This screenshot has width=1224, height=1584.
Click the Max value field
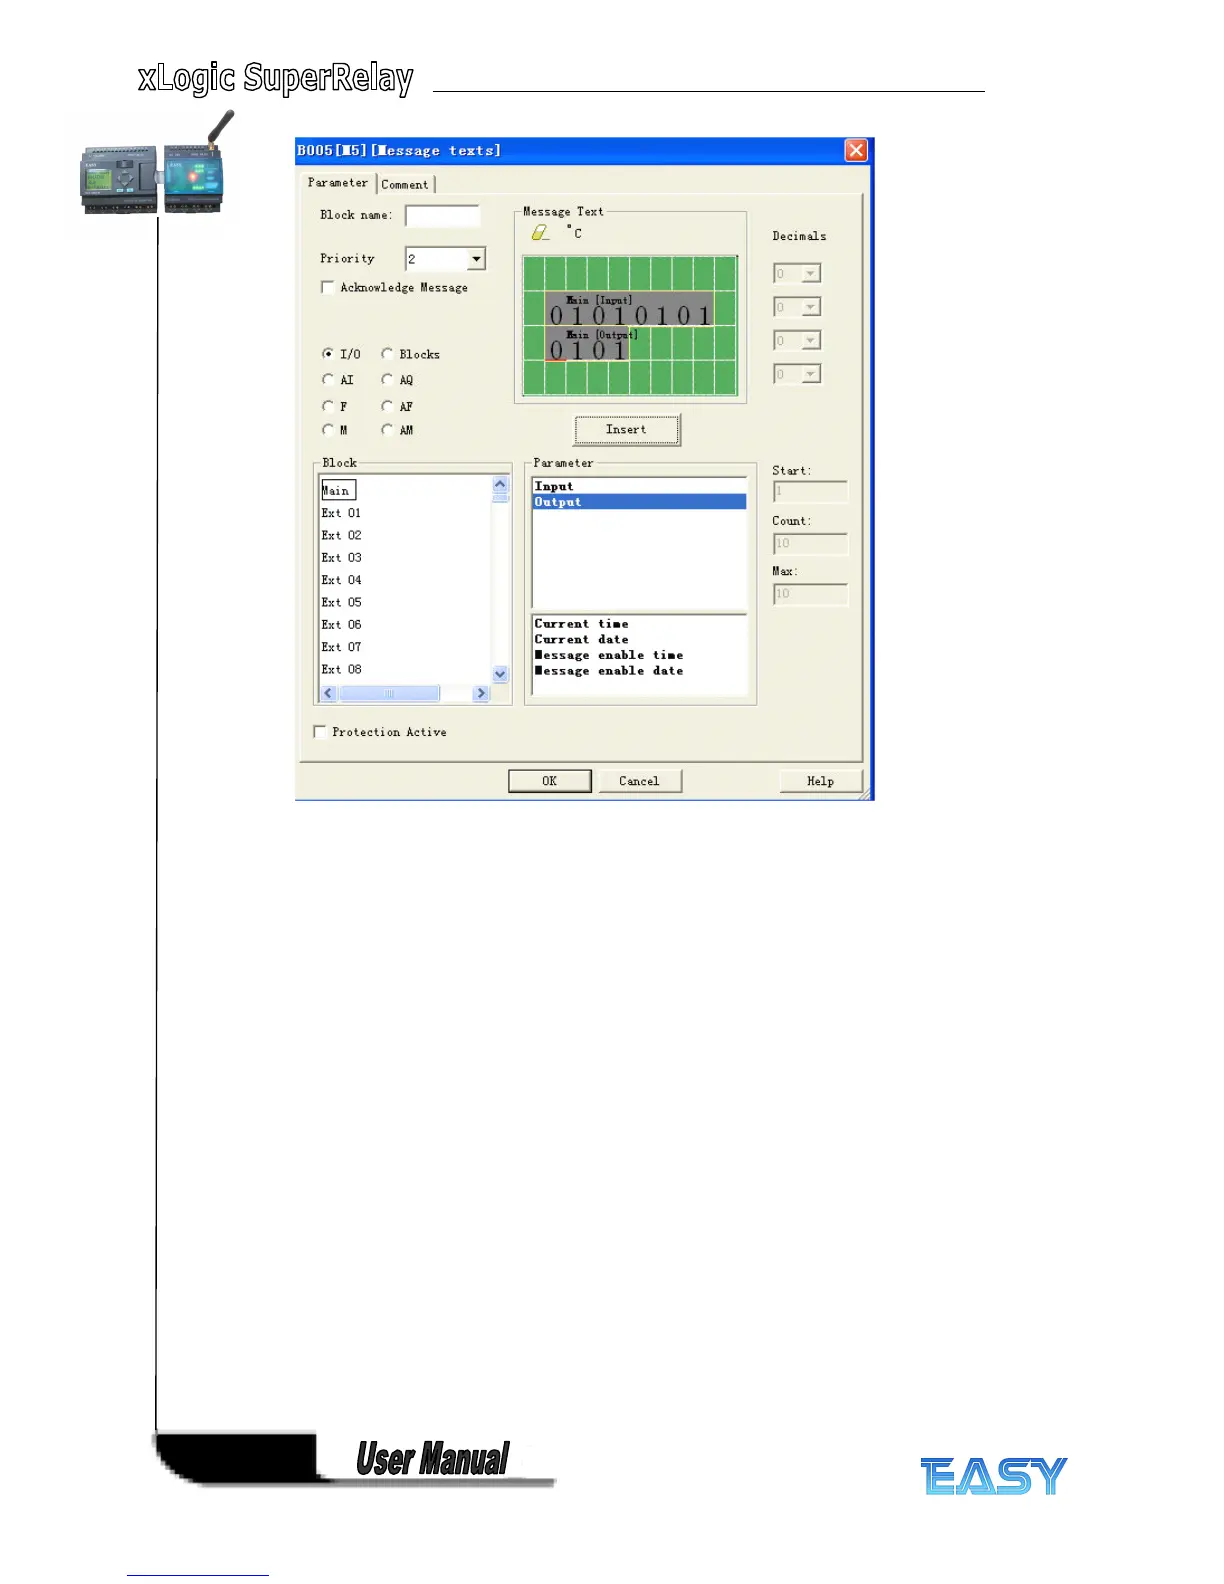click(810, 594)
